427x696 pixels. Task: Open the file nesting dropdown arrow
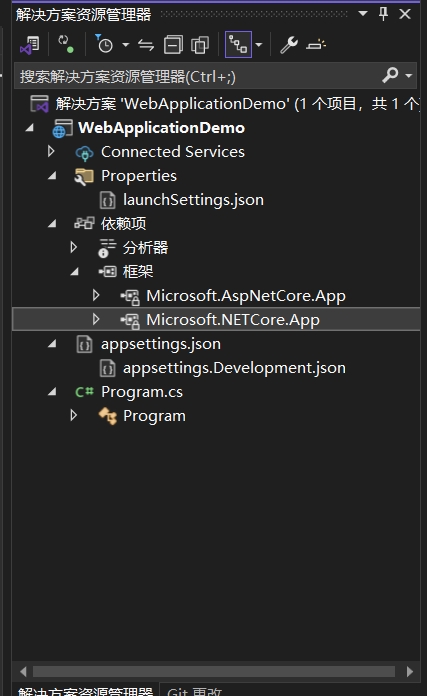259,45
